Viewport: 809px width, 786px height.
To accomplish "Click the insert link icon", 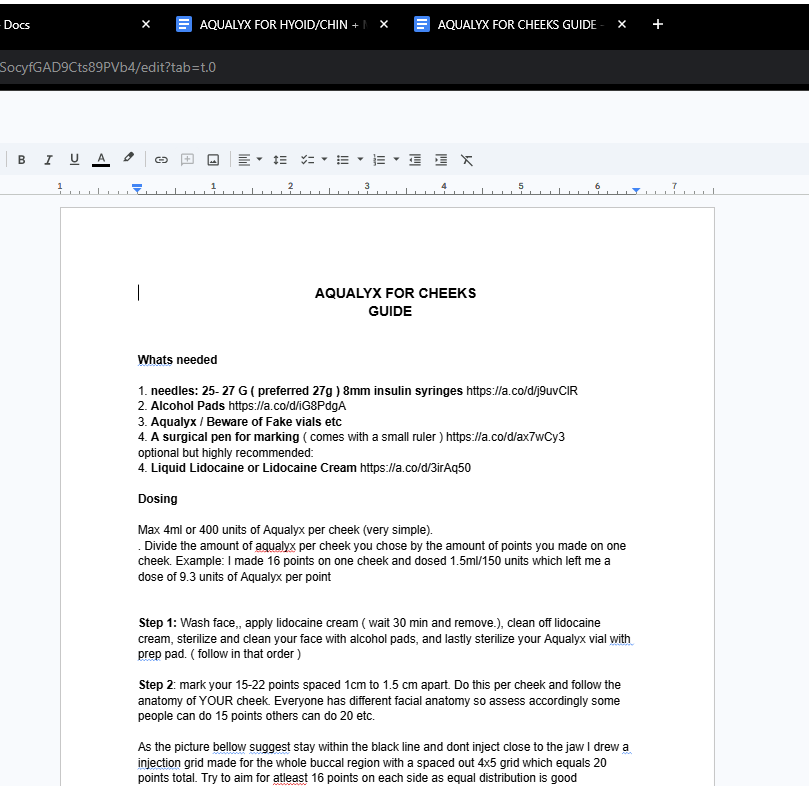I will point(160,160).
